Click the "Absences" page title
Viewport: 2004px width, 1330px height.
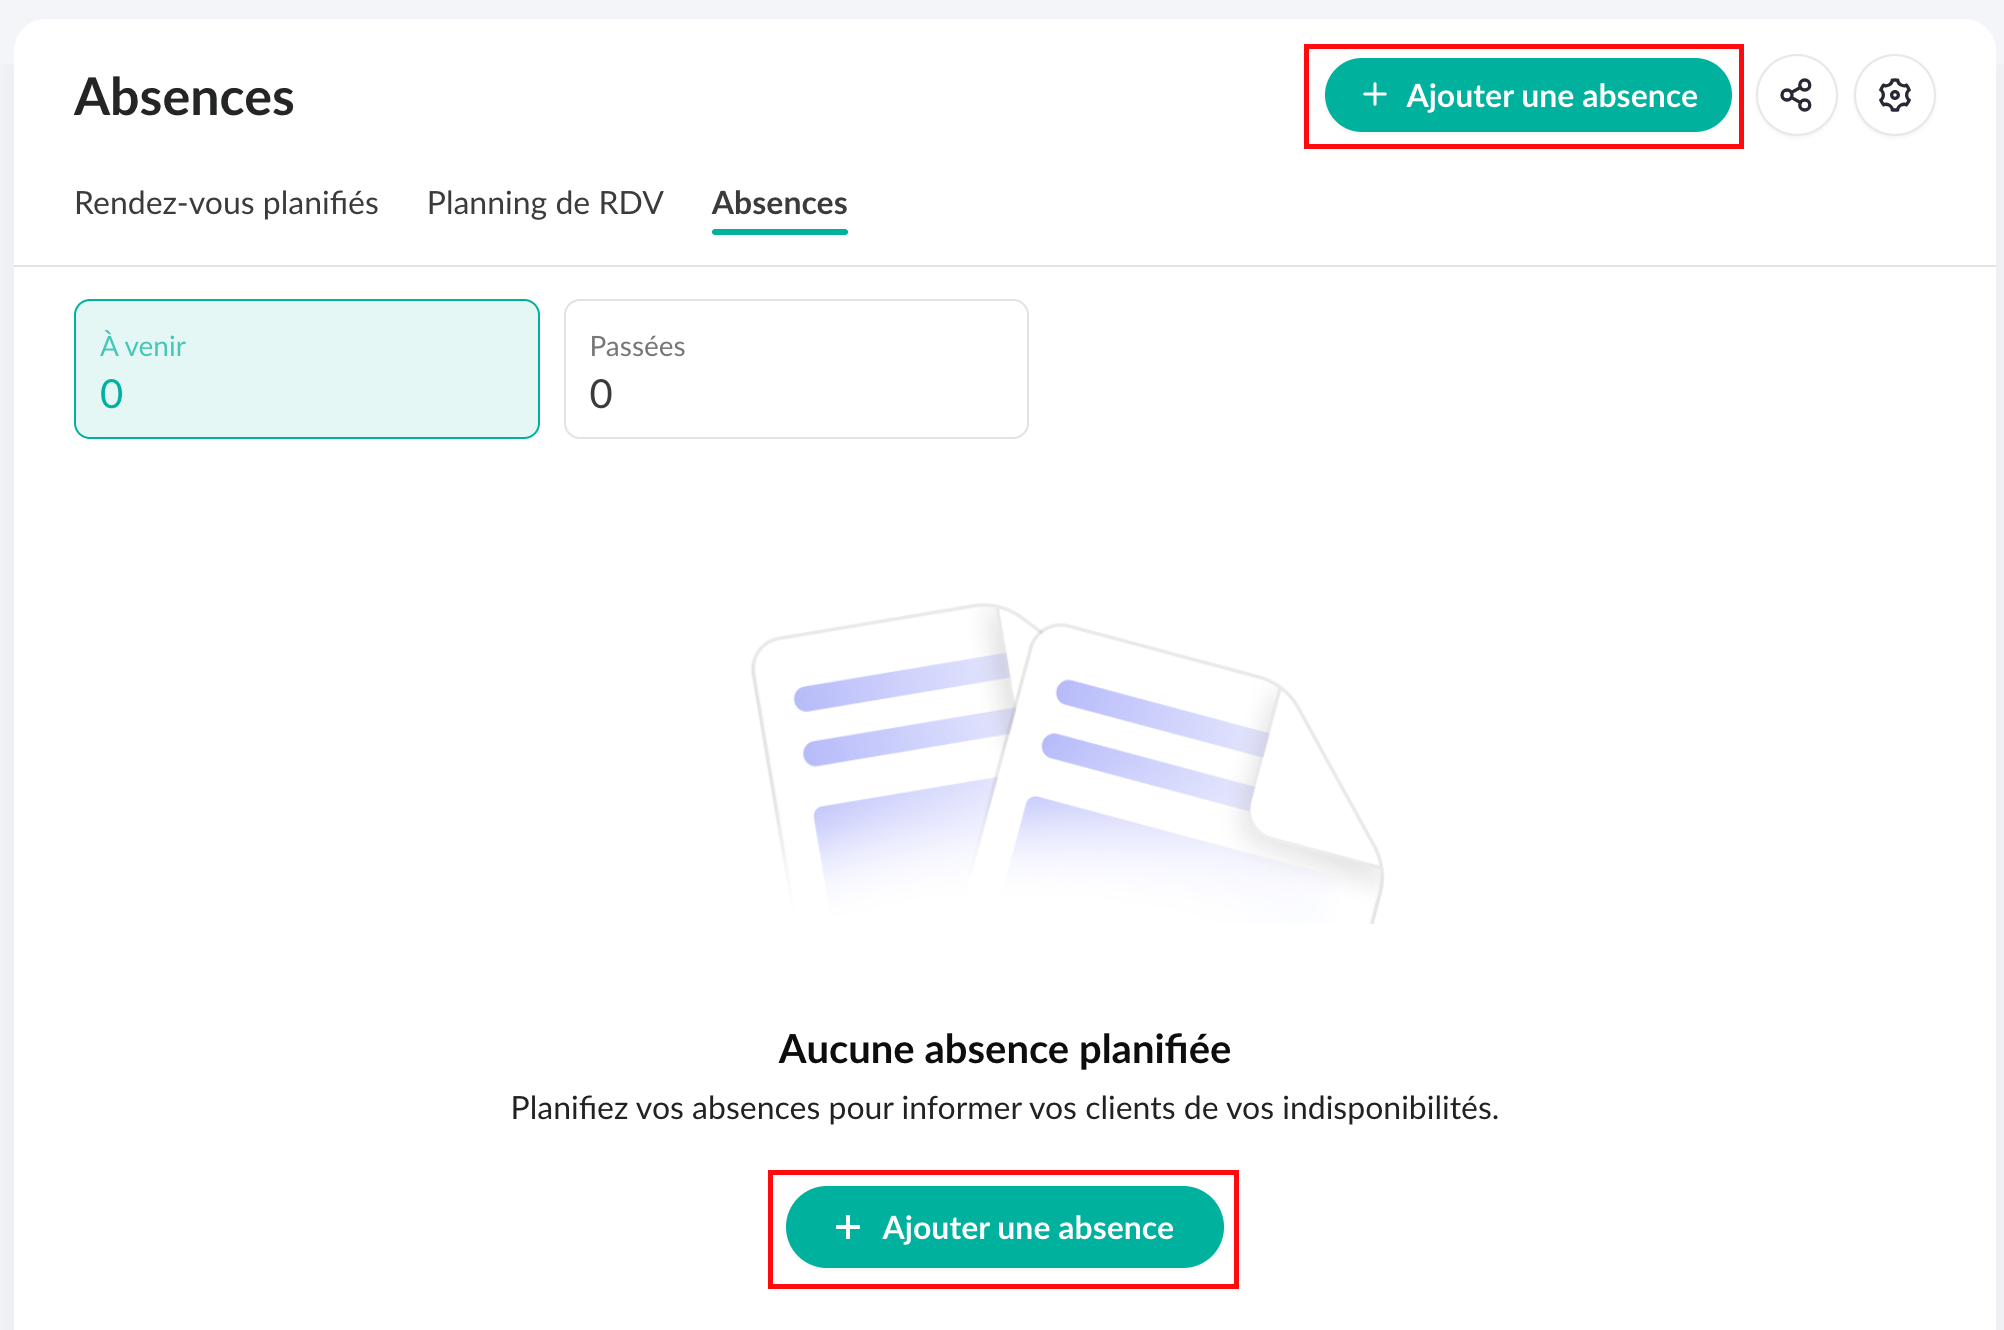pos(184,97)
